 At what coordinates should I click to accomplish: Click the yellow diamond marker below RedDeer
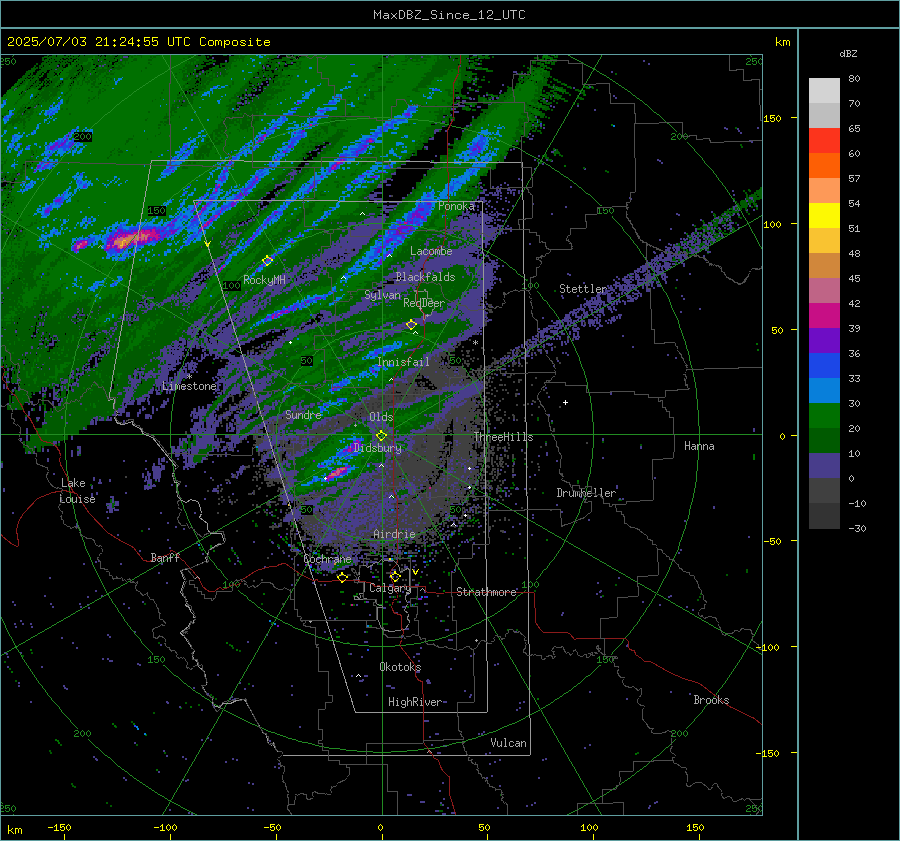(412, 325)
